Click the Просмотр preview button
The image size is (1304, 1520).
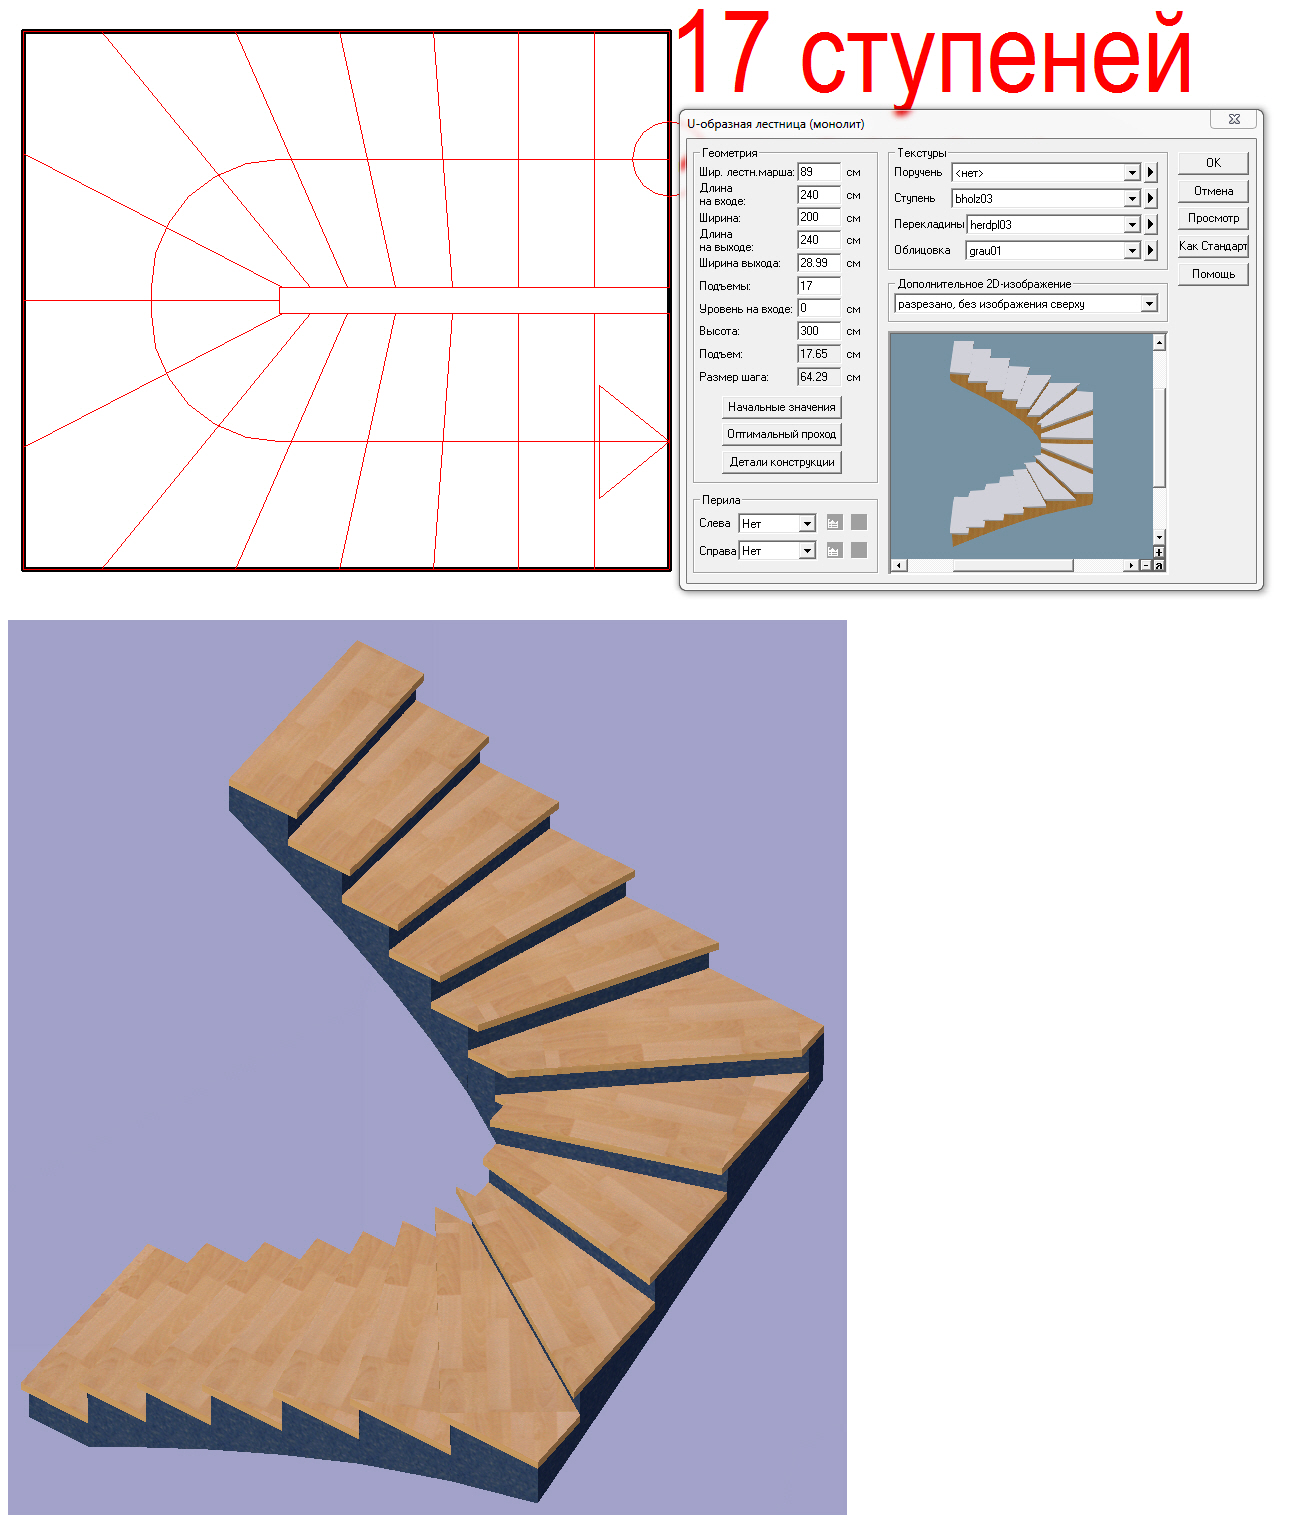1213,218
